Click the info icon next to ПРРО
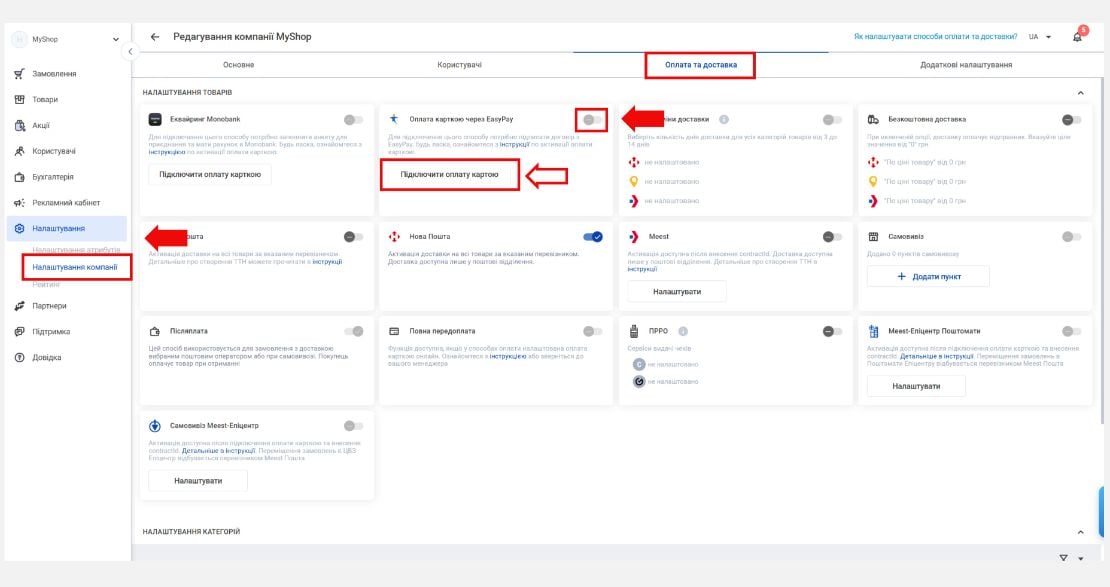This screenshot has width=1110, height=587. 683,331
